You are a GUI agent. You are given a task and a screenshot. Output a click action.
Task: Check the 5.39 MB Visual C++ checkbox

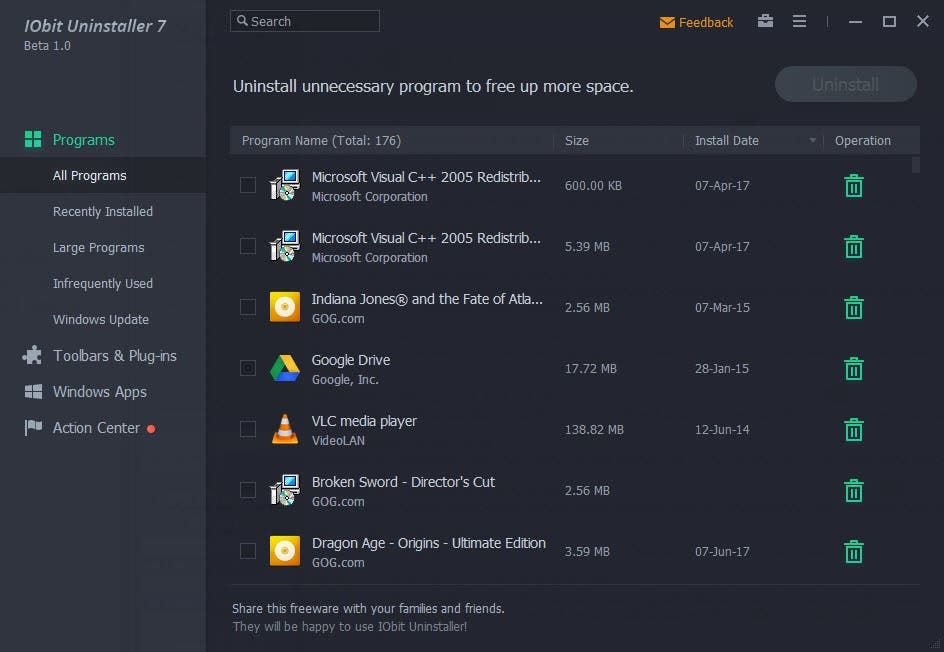pos(247,246)
